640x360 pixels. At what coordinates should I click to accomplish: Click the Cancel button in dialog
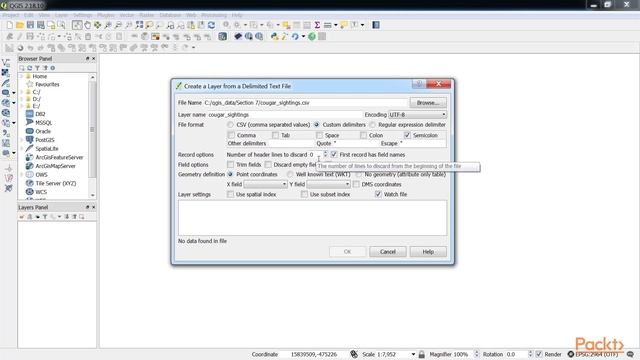(x=387, y=252)
